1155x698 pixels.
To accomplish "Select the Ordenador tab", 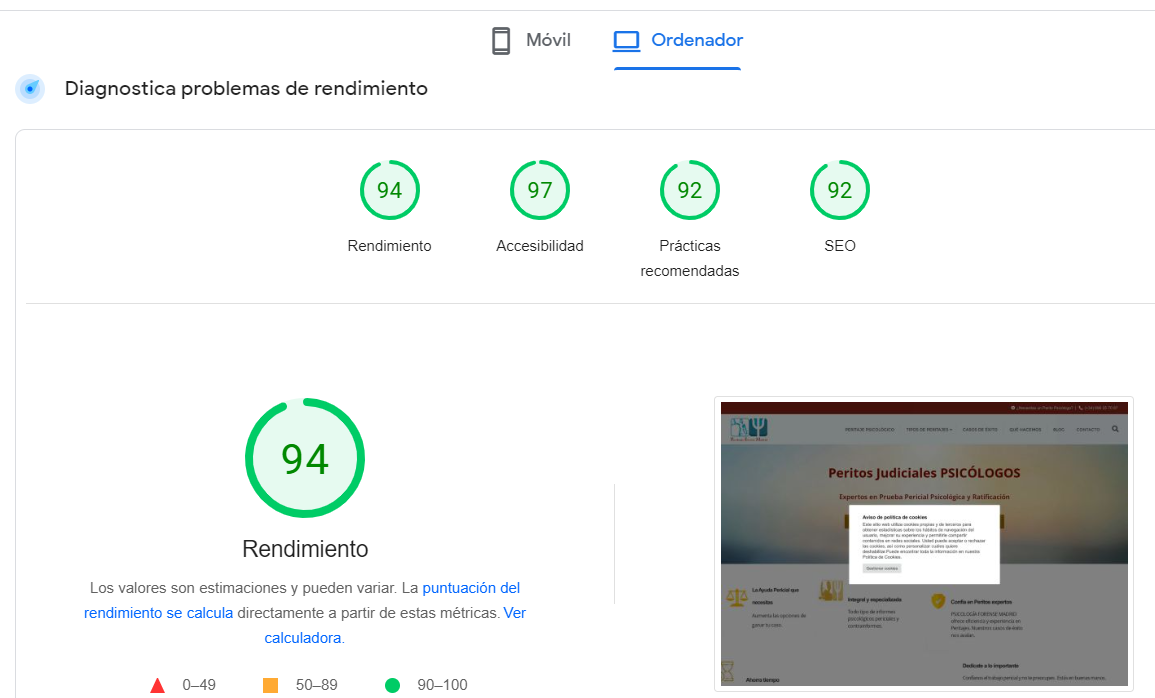I will click(x=678, y=40).
